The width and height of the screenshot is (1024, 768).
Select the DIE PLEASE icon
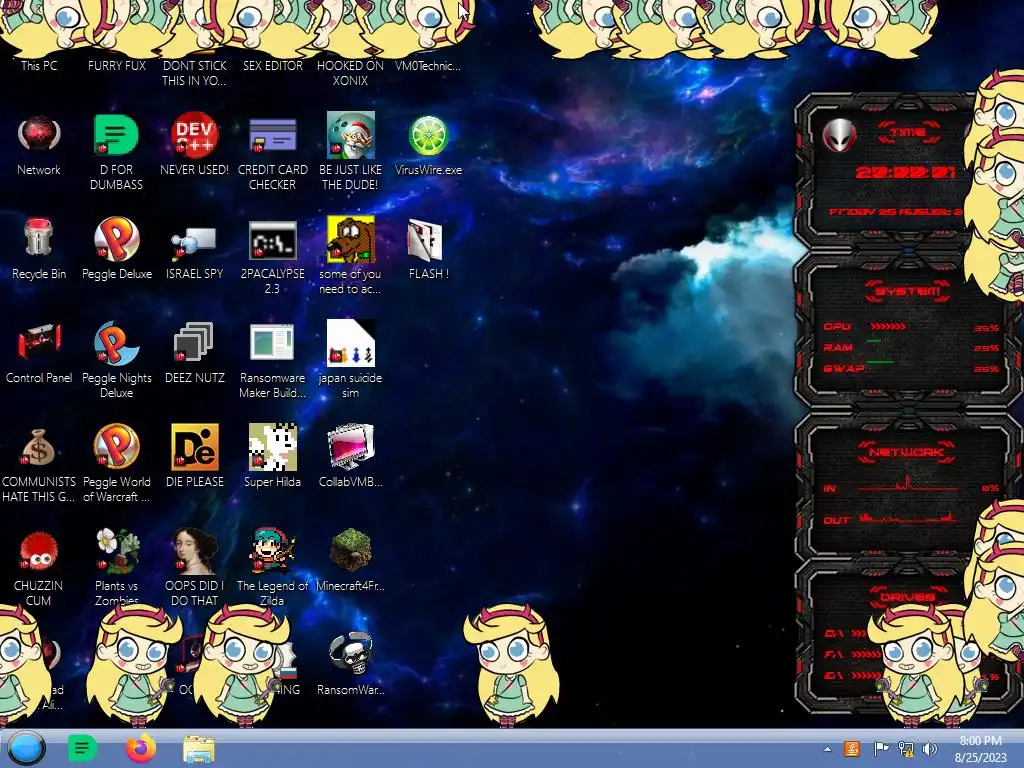coord(194,447)
